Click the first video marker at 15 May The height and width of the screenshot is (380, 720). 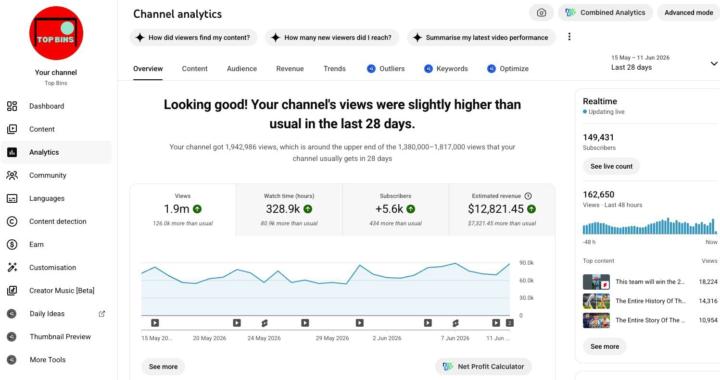point(155,323)
